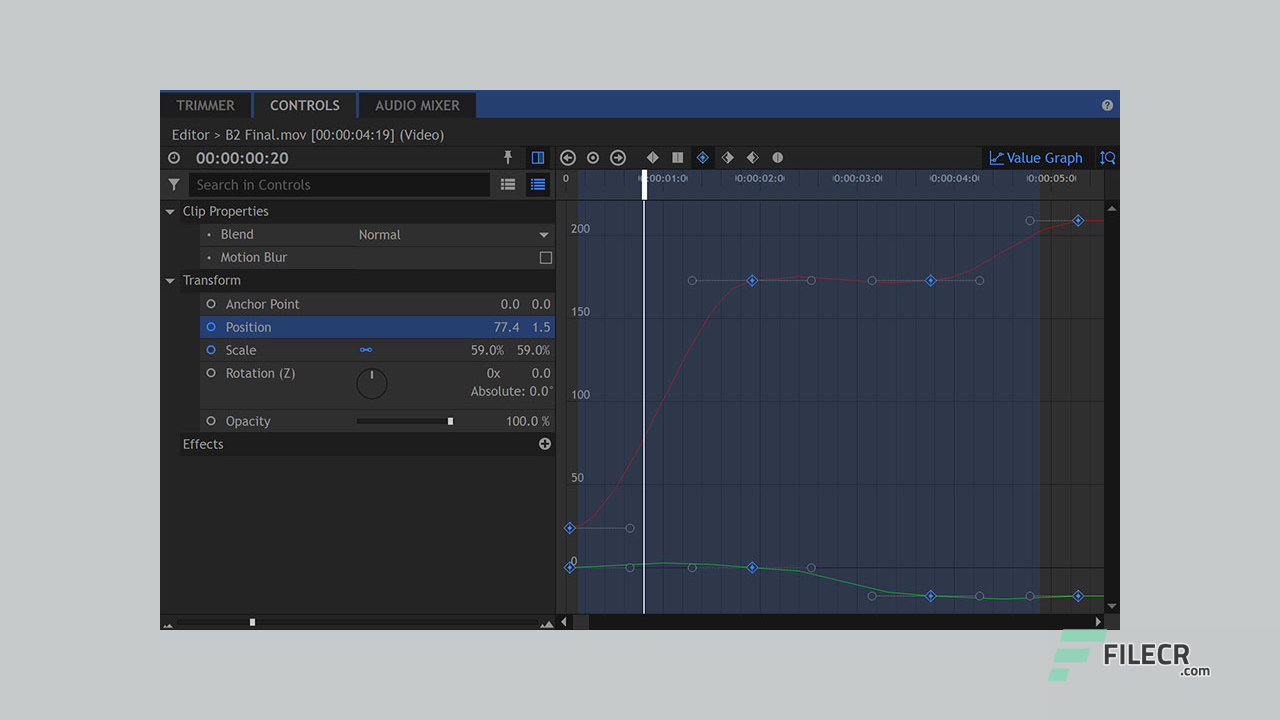The height and width of the screenshot is (720, 1280).
Task: Click the filter funnel icon
Action: point(174,185)
